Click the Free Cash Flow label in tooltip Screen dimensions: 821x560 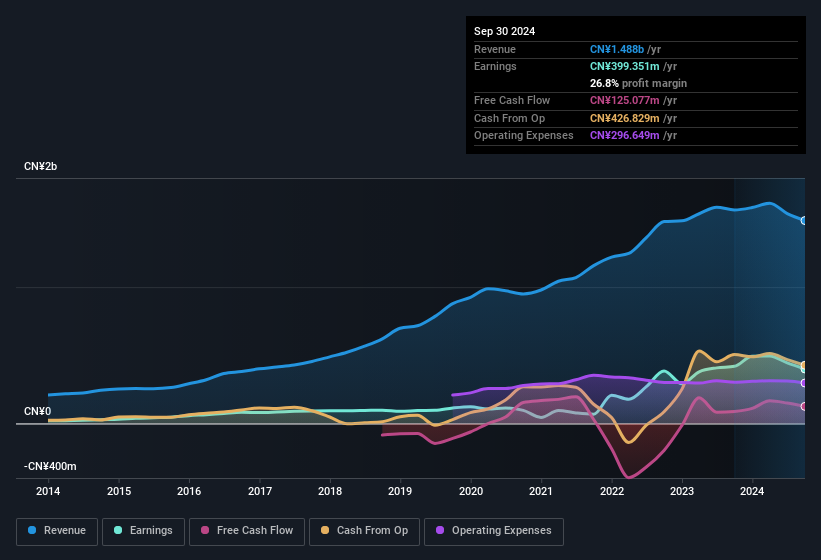pyautogui.click(x=512, y=100)
